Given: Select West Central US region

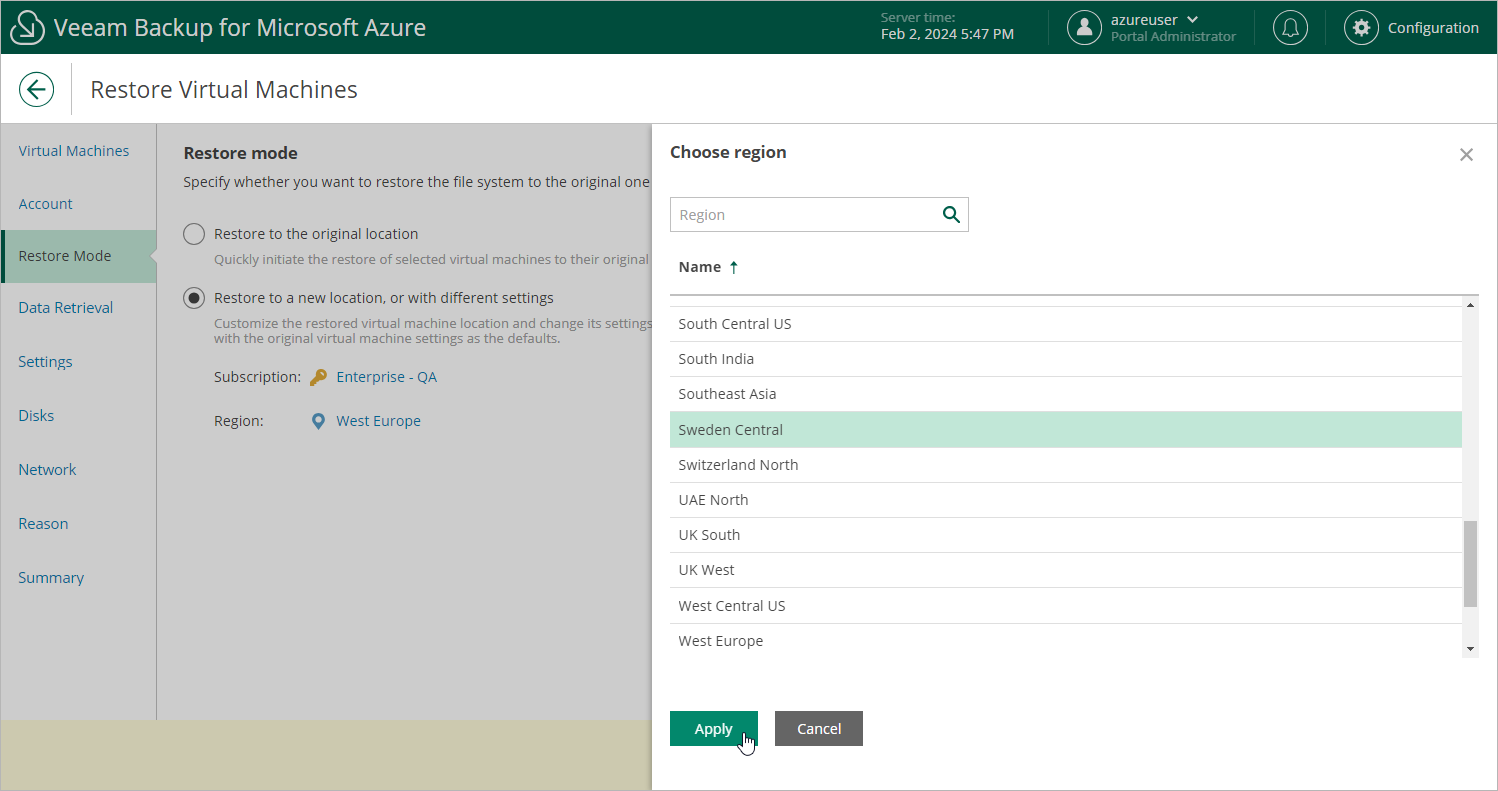Looking at the screenshot, I should [1066, 606].
